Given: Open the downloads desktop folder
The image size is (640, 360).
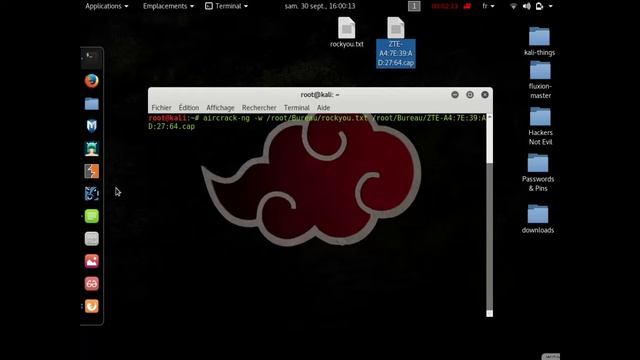Looking at the screenshot, I should point(538,219).
